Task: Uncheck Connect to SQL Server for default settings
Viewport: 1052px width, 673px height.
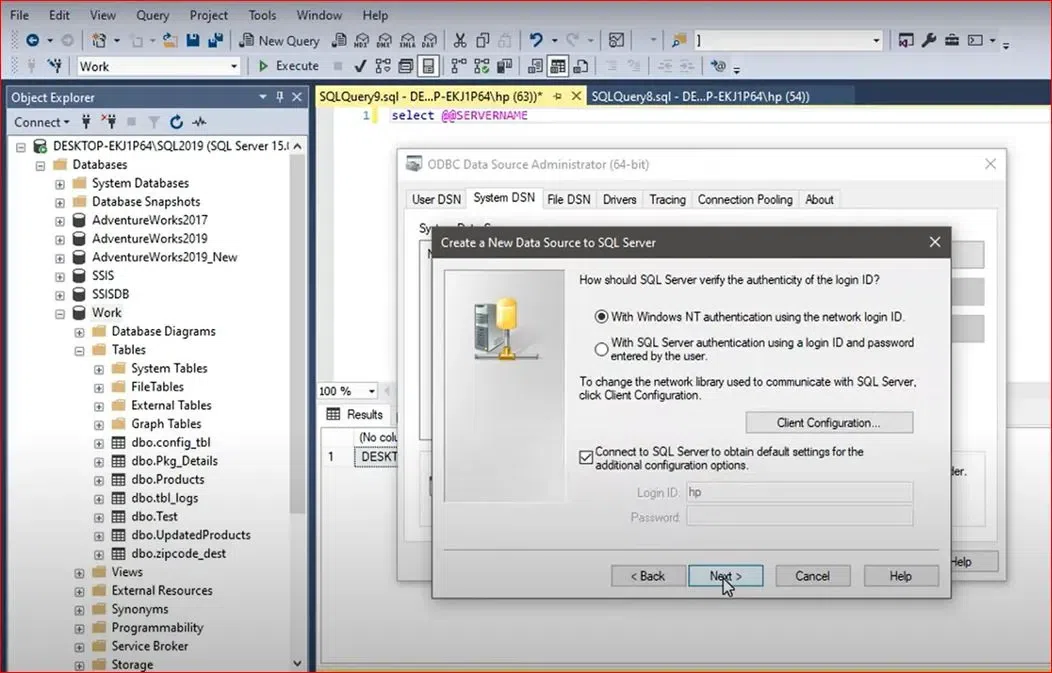Action: [586, 458]
